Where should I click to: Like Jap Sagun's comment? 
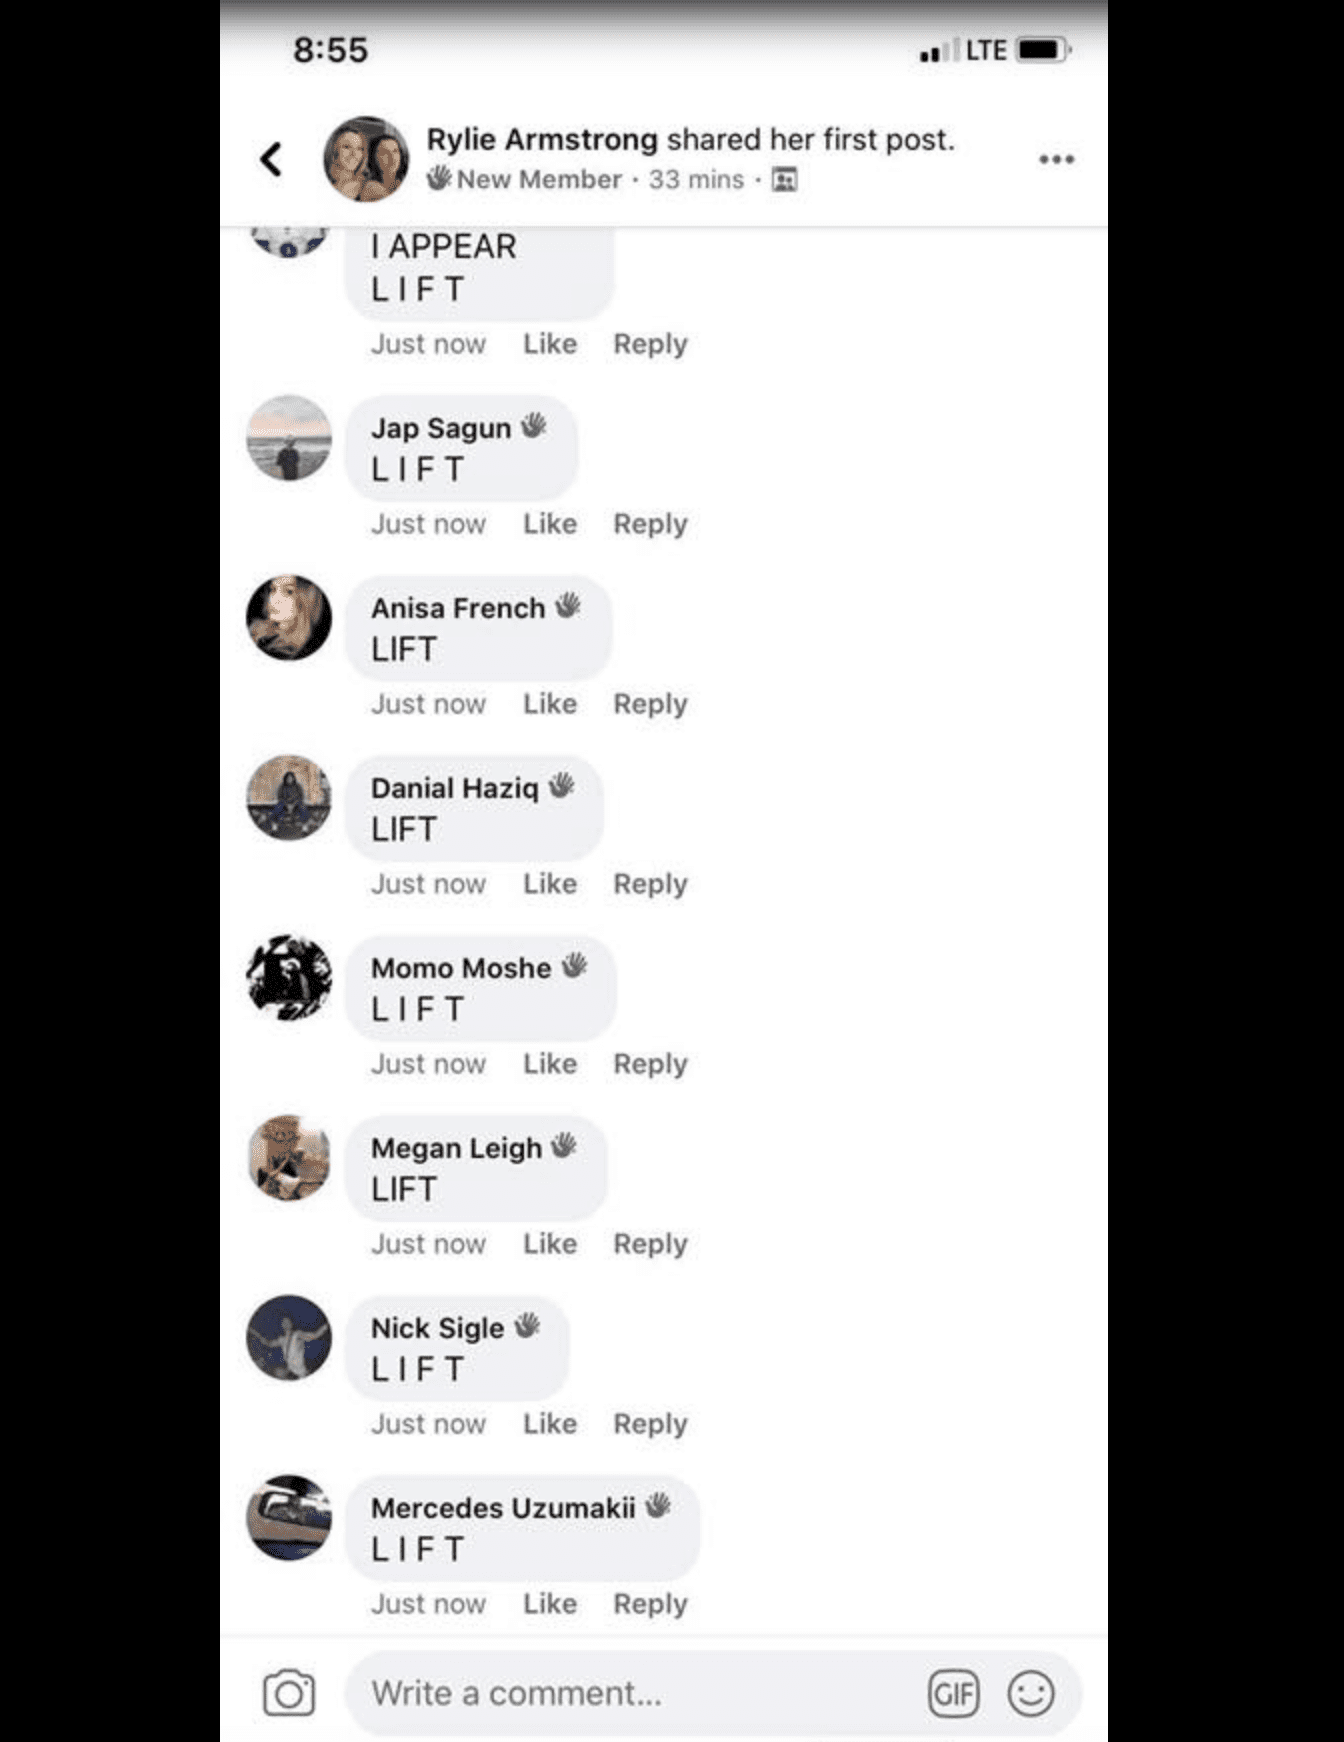coord(550,524)
